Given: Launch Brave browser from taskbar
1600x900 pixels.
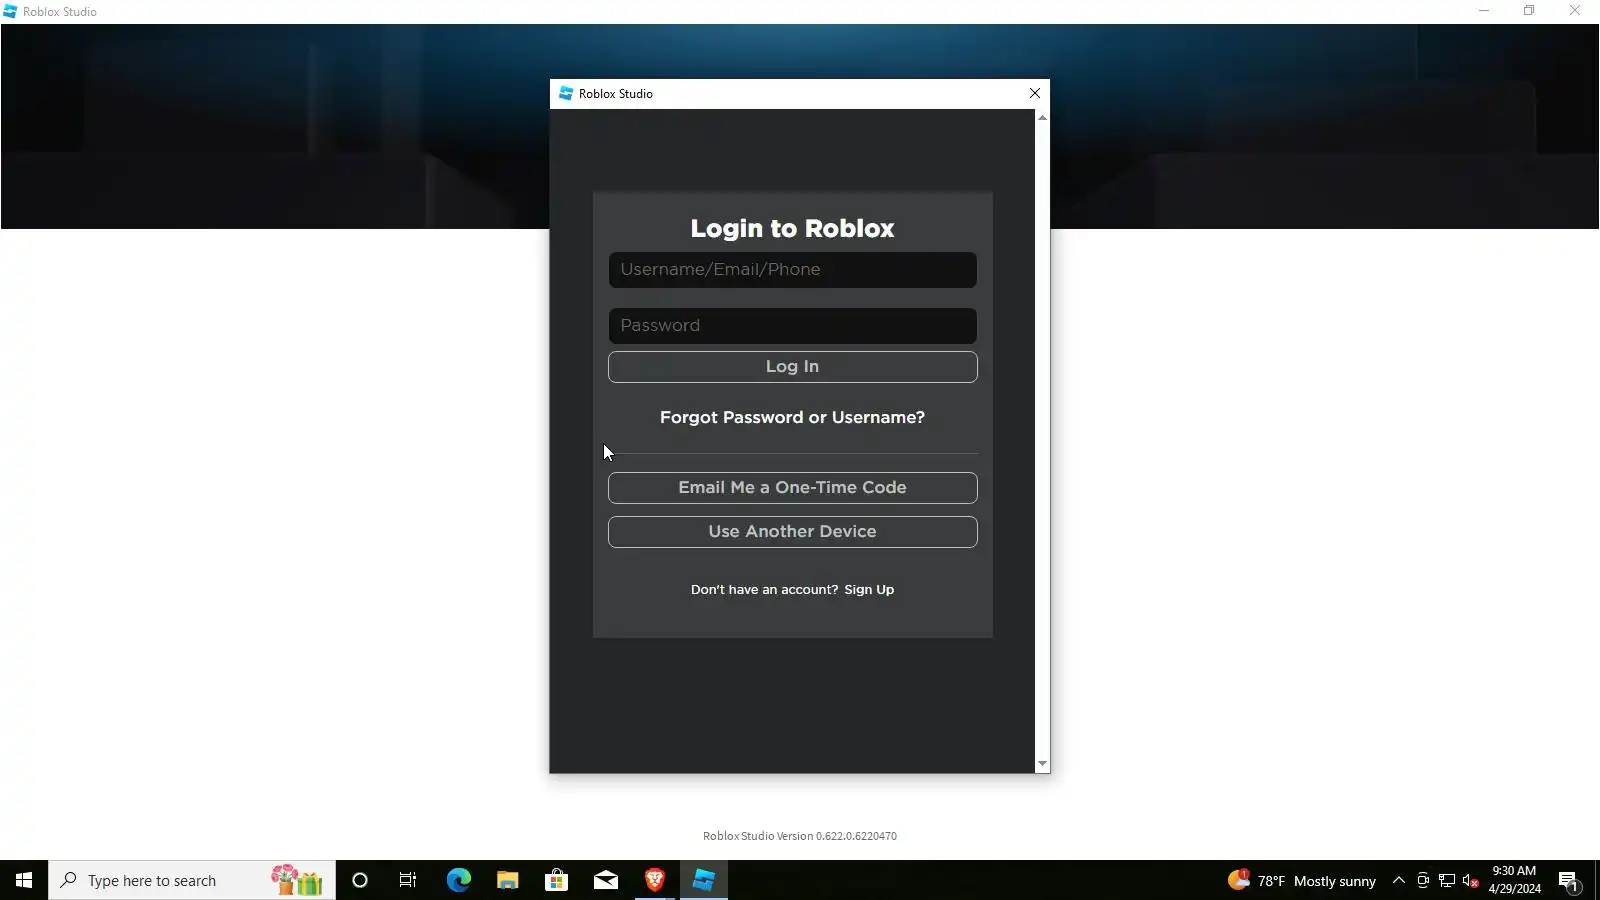Looking at the screenshot, I should click(x=655, y=880).
